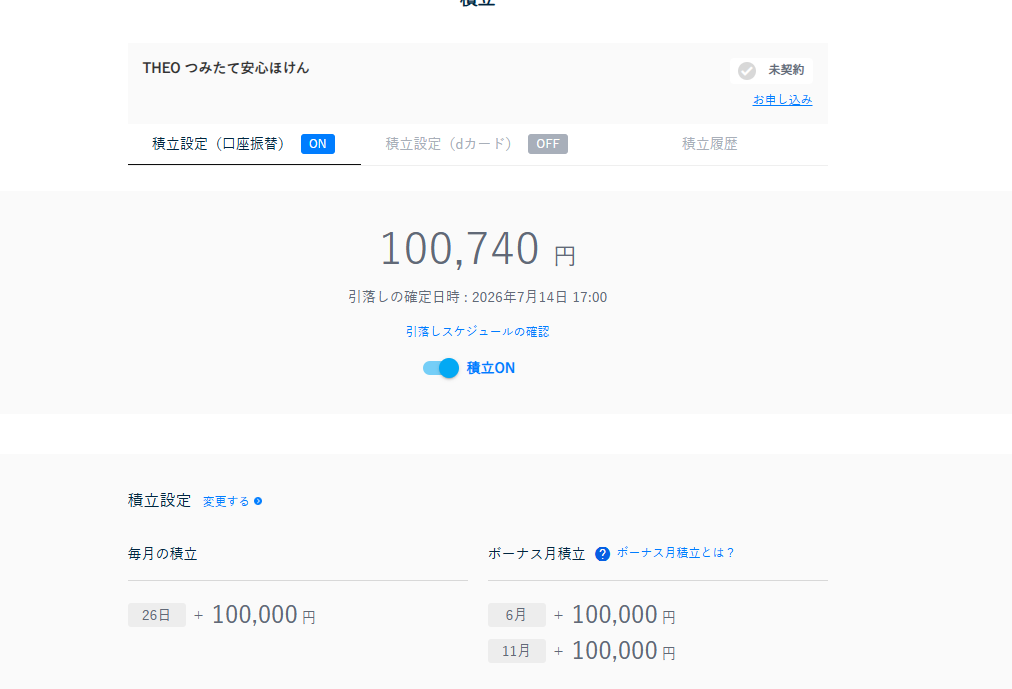Click the 未契約 status label
The height and width of the screenshot is (689, 1012).
(786, 70)
